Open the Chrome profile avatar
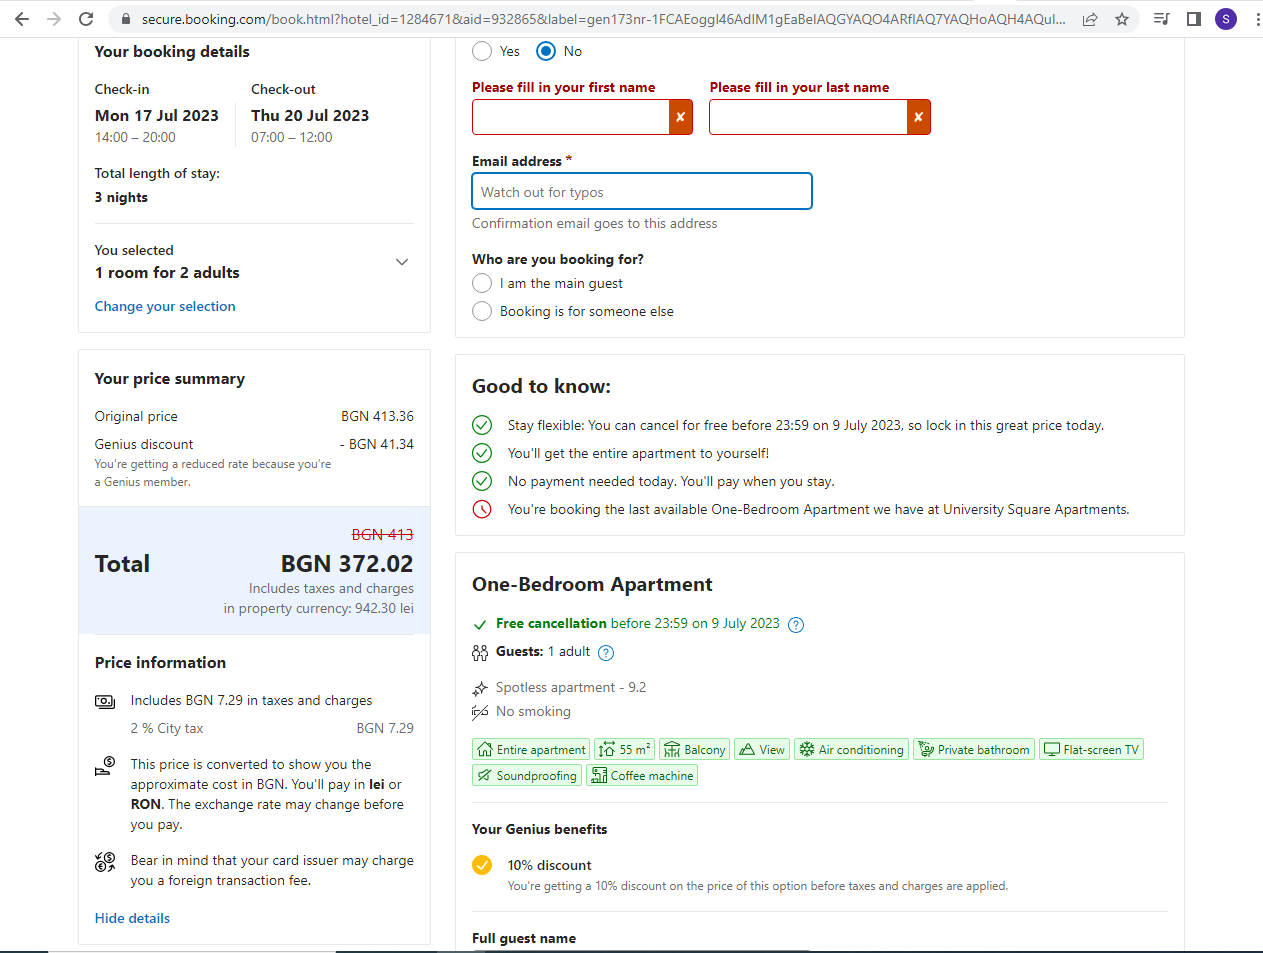 tap(1226, 19)
